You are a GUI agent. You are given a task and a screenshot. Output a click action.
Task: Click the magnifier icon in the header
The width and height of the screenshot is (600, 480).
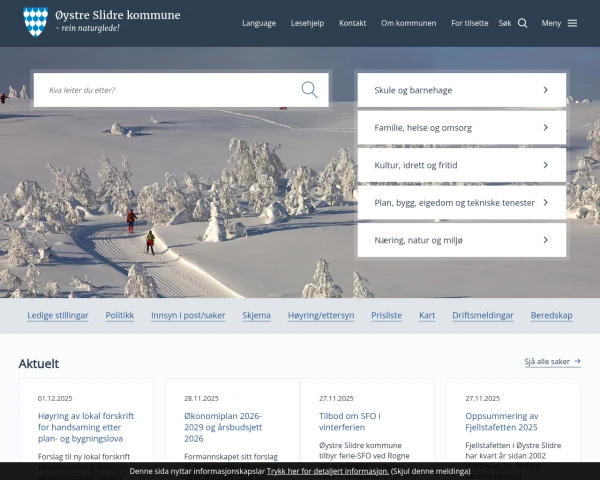(x=522, y=23)
